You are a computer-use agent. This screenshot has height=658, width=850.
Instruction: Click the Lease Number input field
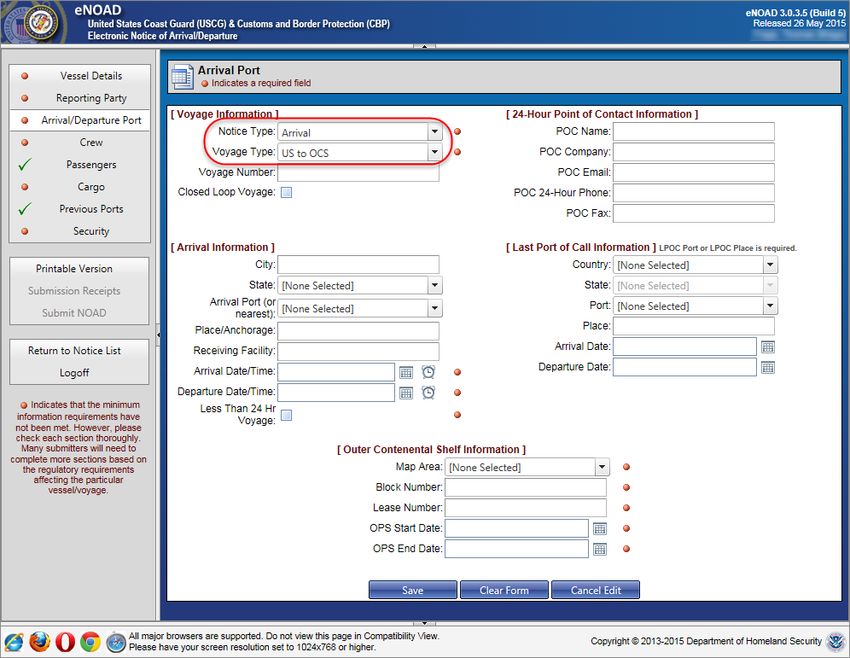pyautogui.click(x=526, y=508)
